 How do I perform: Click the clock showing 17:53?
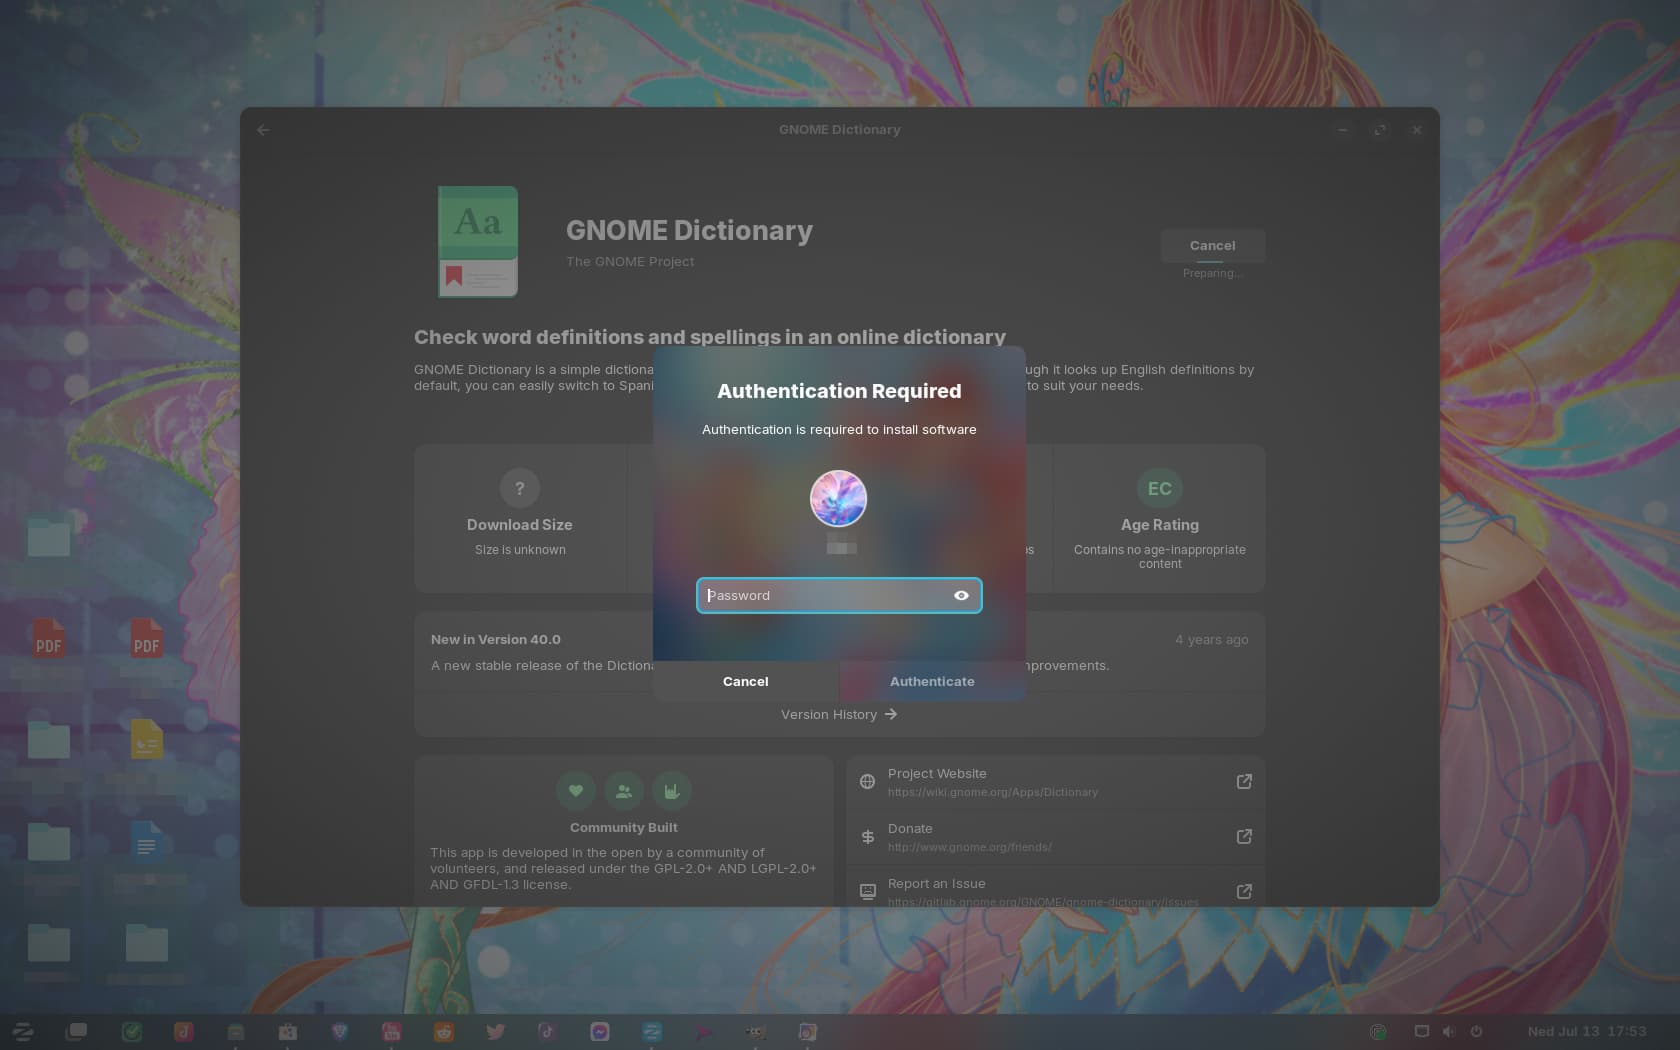(x=1586, y=1031)
